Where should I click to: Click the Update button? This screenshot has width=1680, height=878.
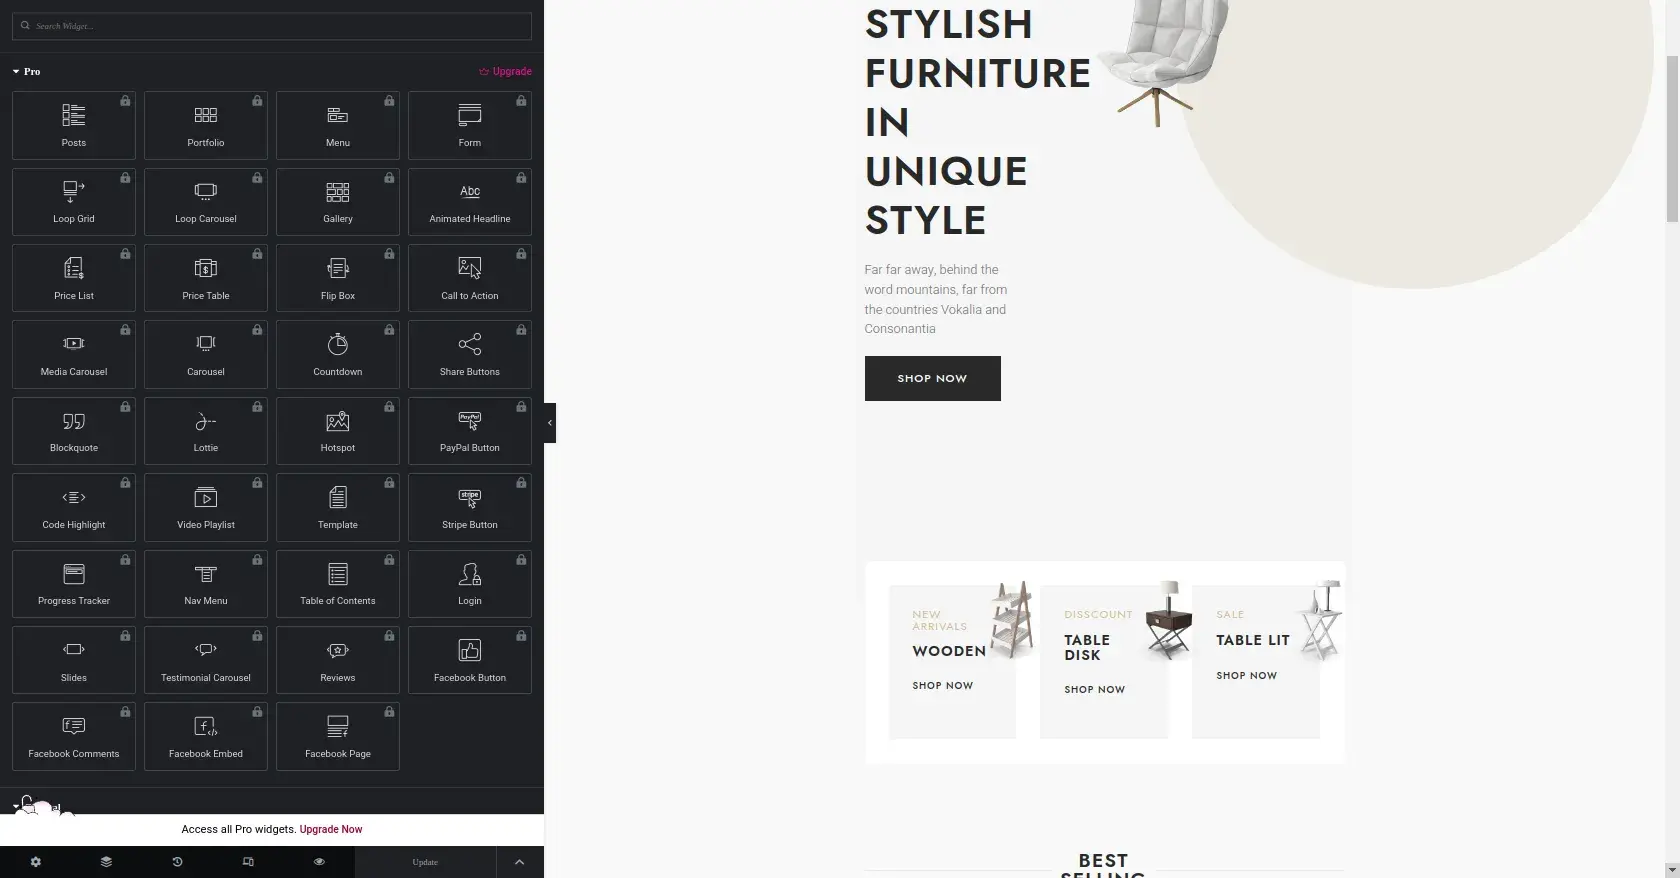[x=425, y=862]
